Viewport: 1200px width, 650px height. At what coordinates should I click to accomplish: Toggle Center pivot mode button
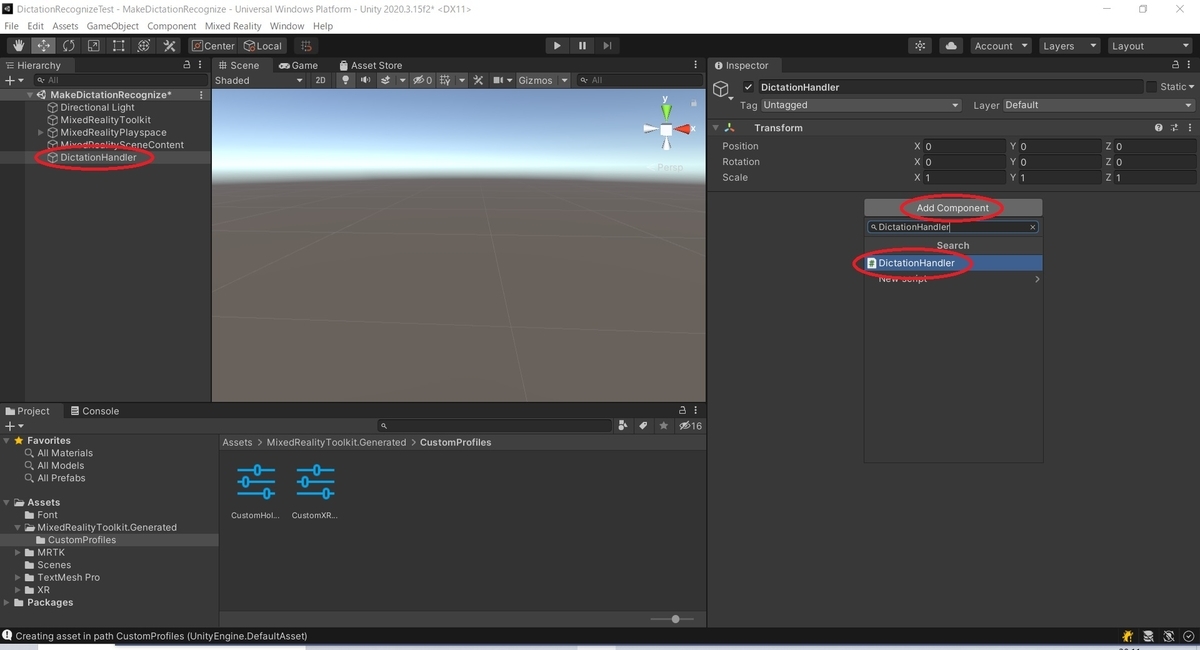click(x=213, y=46)
